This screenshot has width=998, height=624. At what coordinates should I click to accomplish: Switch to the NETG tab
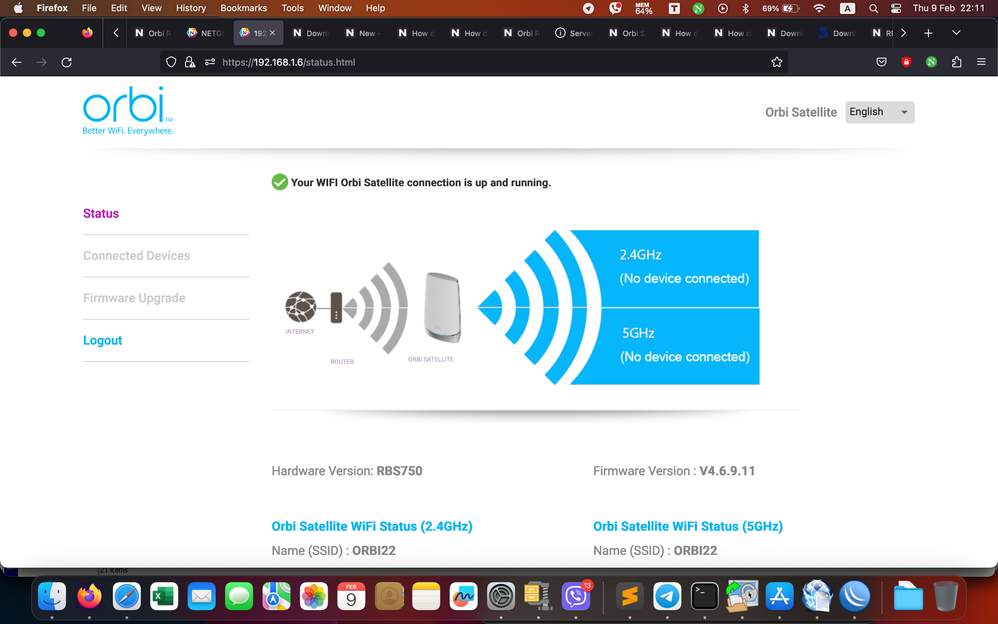205,32
